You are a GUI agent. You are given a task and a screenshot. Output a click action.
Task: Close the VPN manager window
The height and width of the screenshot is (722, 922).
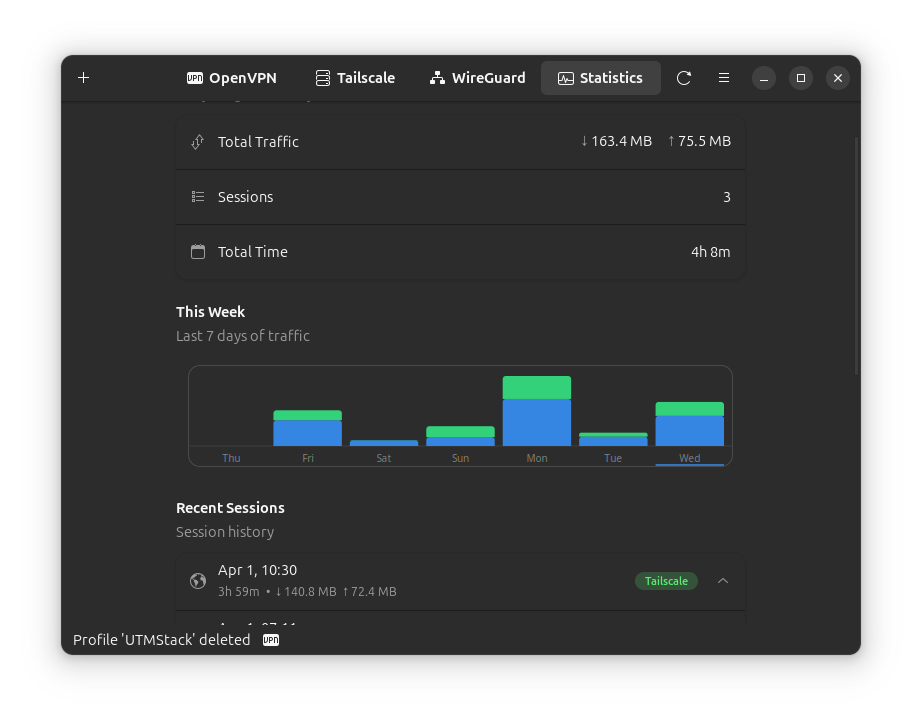pos(838,78)
